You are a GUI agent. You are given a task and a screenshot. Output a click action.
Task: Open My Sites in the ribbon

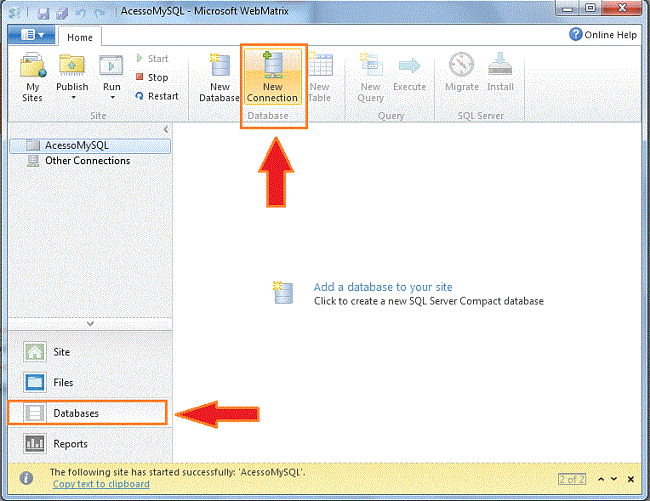(32, 77)
